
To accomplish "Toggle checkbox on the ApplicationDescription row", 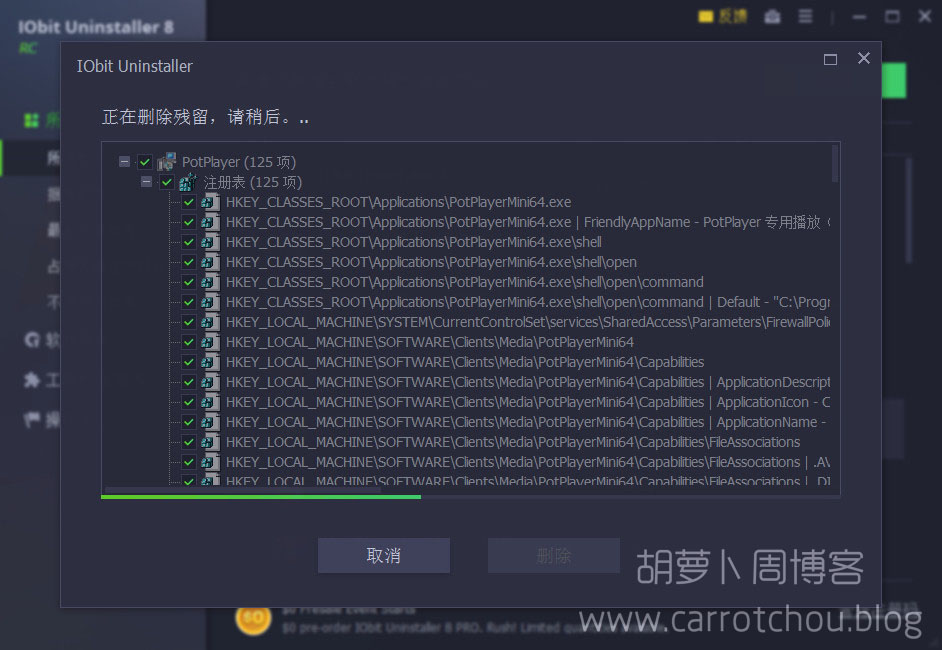I will [x=189, y=382].
